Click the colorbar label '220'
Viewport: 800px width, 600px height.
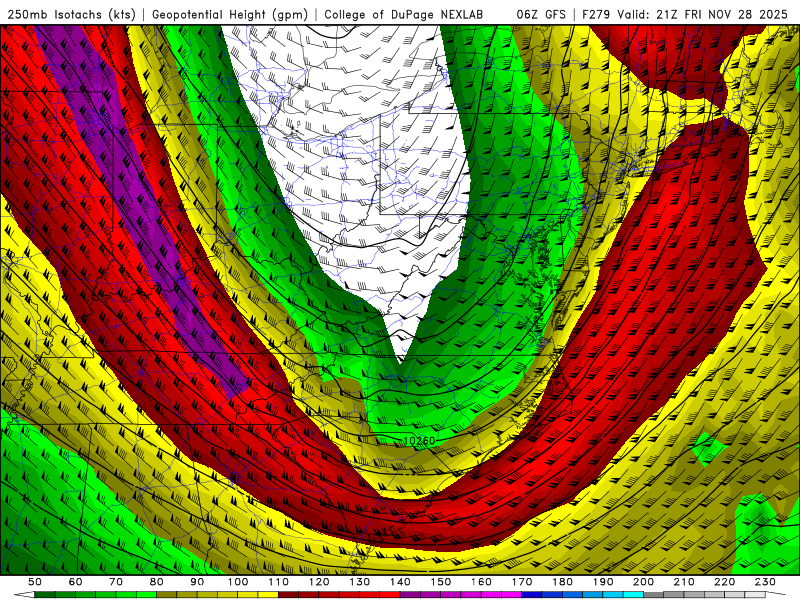click(x=724, y=582)
